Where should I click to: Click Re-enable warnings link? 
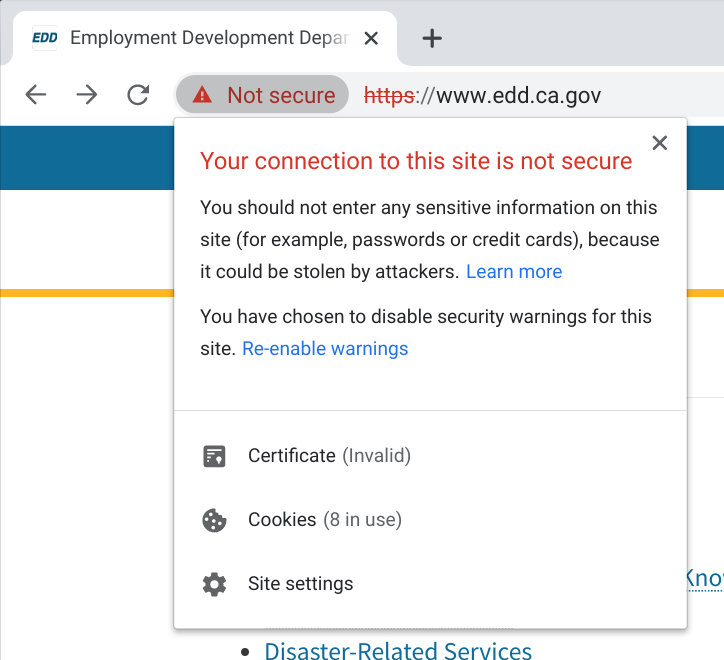[x=325, y=349]
